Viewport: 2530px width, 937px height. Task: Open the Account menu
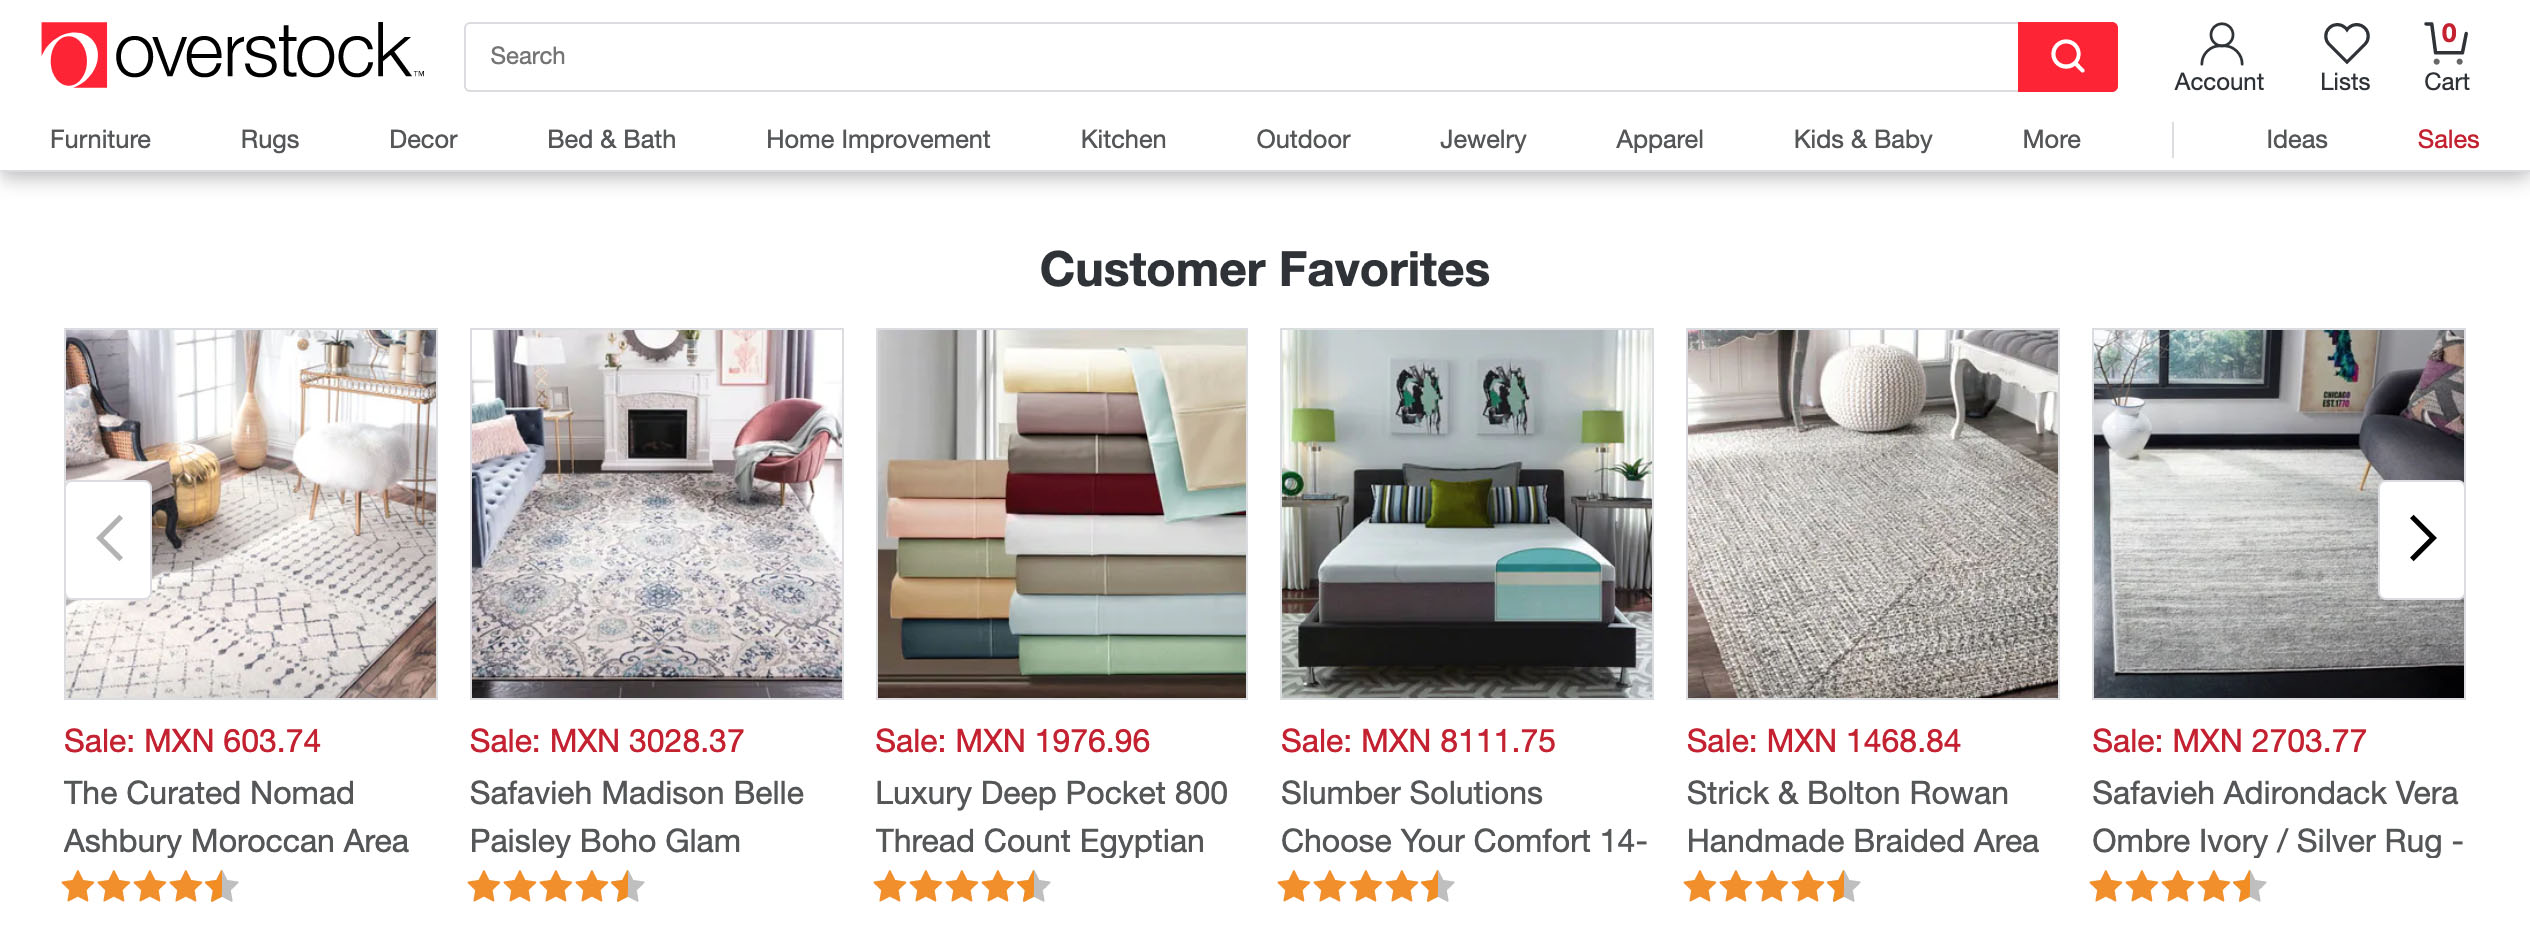(x=2218, y=55)
